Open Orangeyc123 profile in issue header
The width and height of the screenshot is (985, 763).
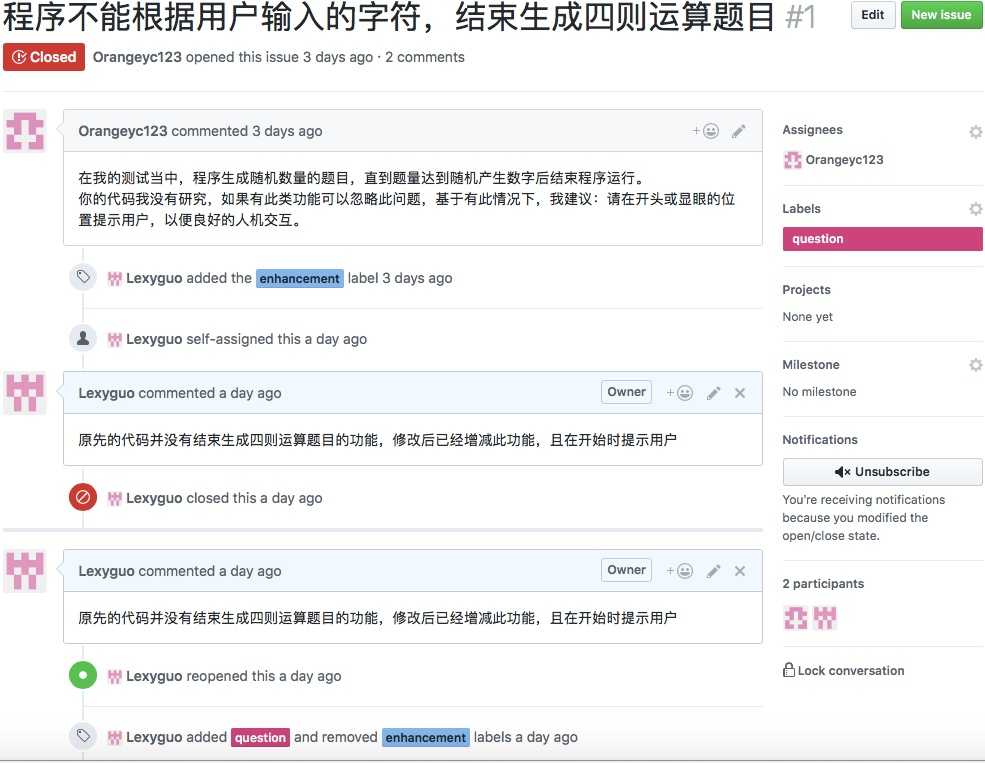137,57
